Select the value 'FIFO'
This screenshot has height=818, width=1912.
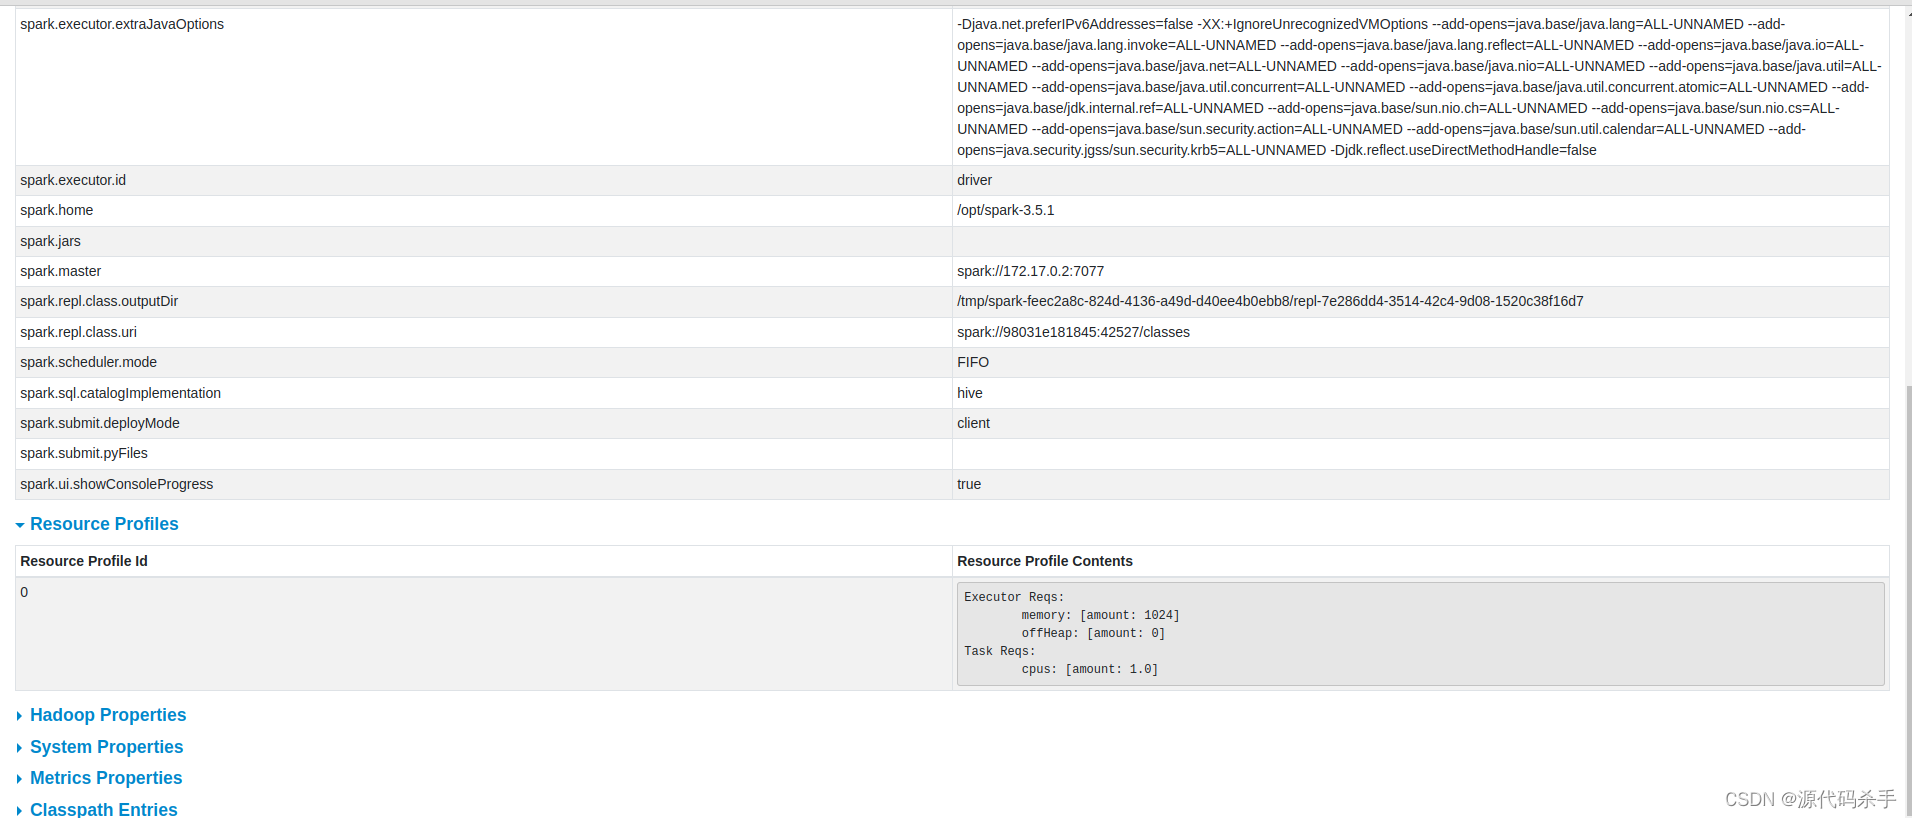[973, 362]
